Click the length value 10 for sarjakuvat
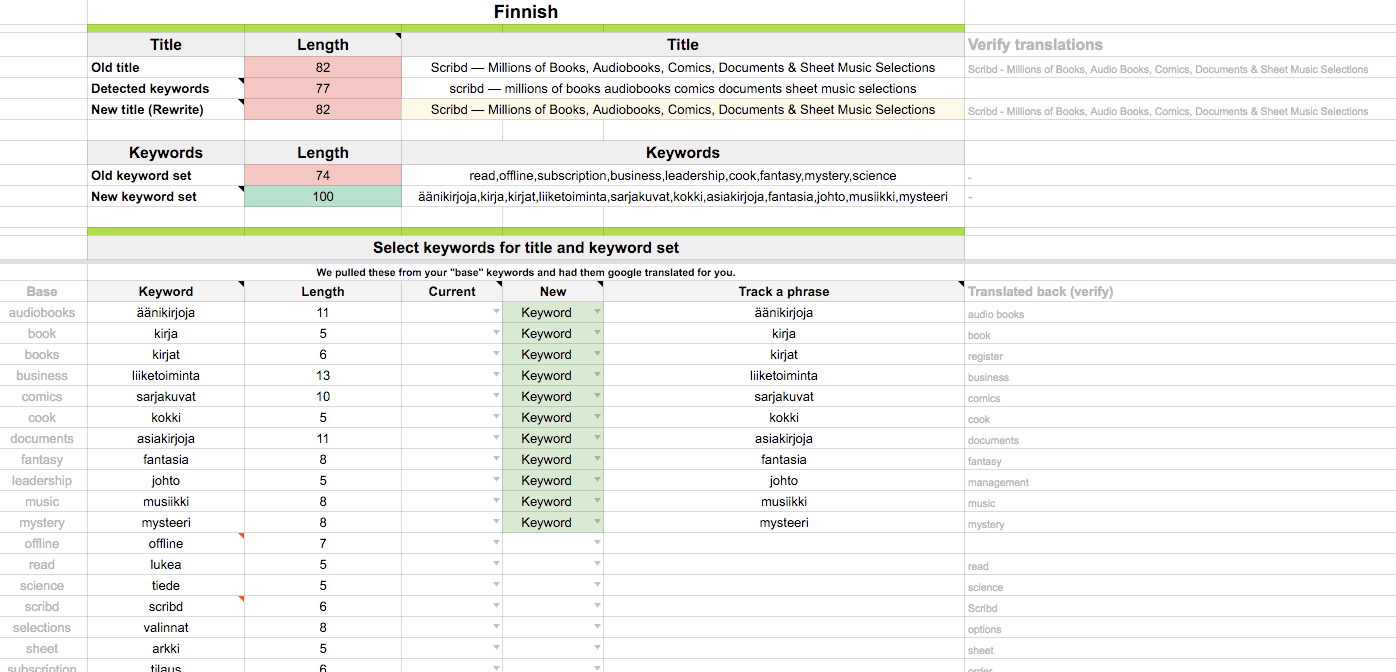This screenshot has width=1396, height=672. click(x=323, y=396)
